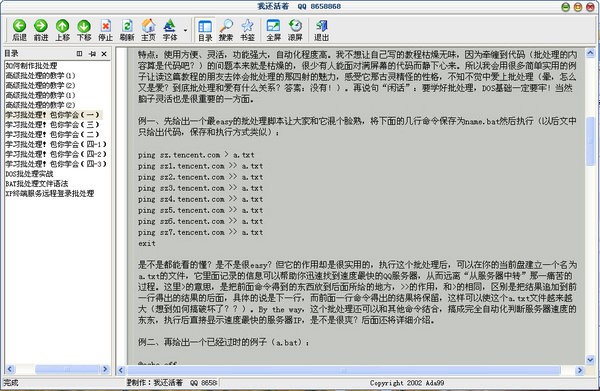Stop loading with the 停止 icon
This screenshot has width=600, height=391.
tap(106, 26)
